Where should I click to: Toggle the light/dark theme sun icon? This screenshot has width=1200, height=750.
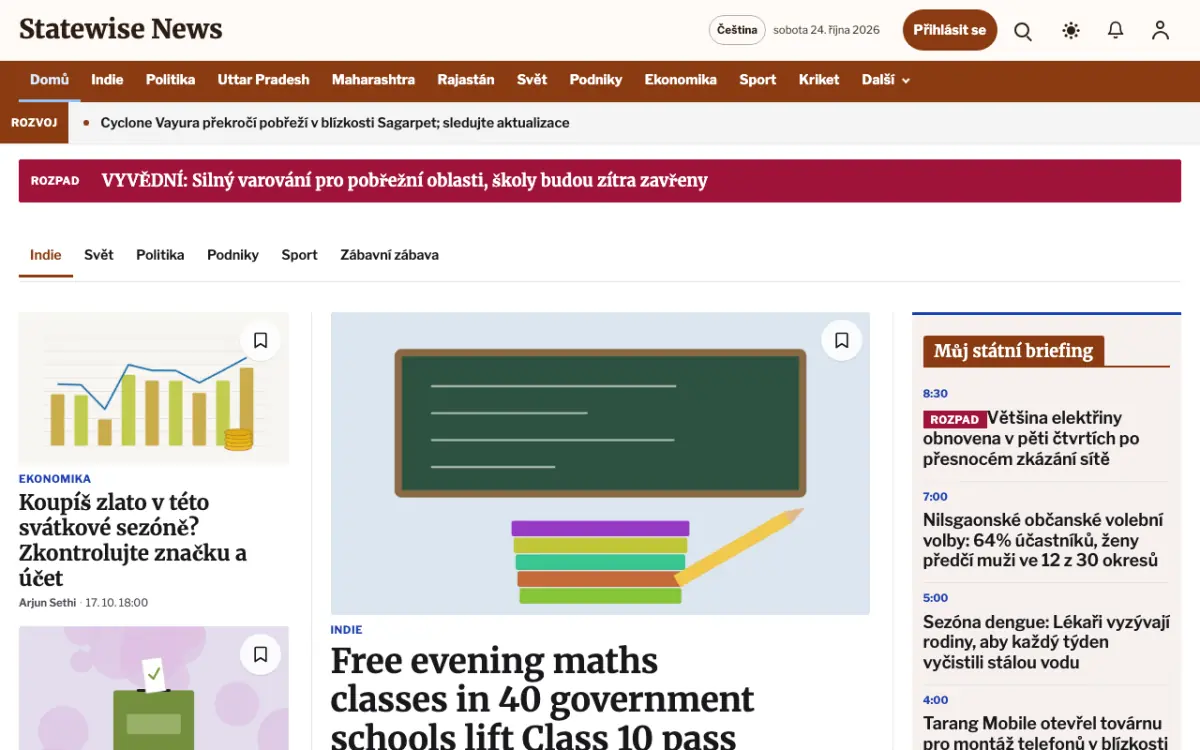(x=1071, y=30)
